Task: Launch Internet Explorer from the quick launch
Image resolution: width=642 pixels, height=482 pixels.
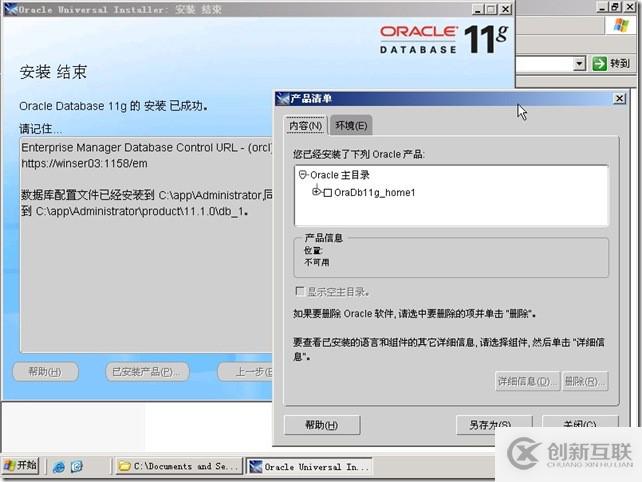Action: pyautogui.click(x=59, y=466)
